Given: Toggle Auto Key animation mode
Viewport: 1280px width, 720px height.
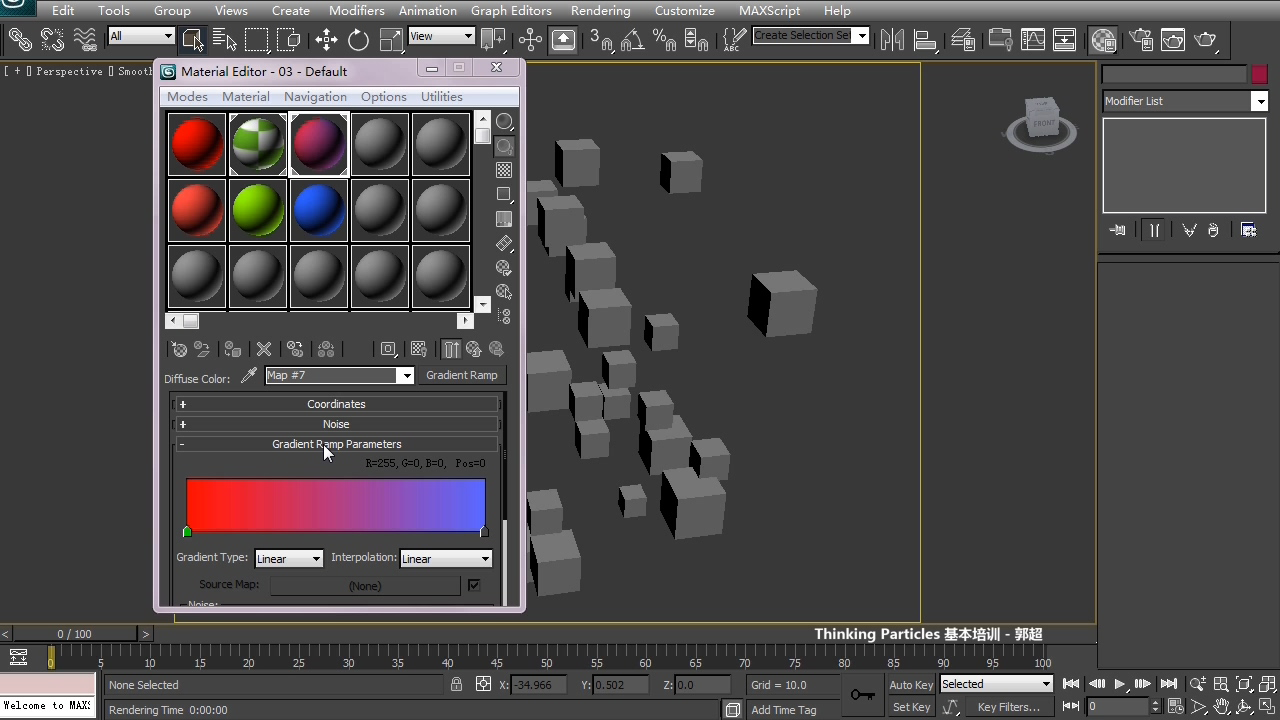Looking at the screenshot, I should pos(911,685).
